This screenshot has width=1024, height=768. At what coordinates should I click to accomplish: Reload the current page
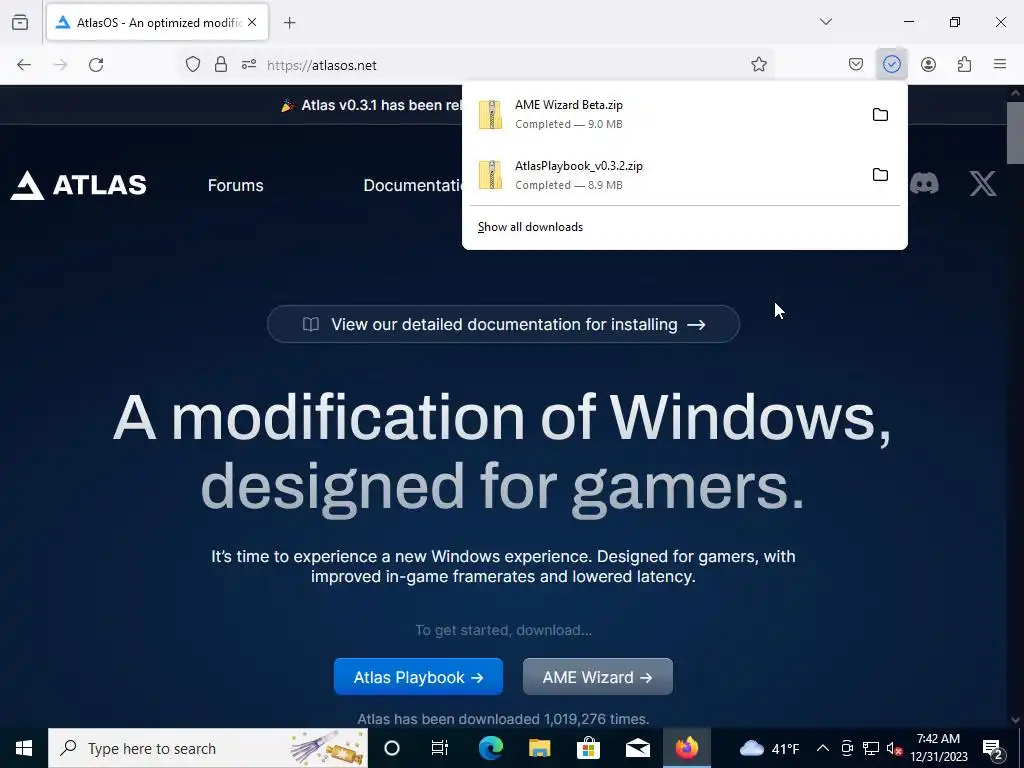(96, 65)
